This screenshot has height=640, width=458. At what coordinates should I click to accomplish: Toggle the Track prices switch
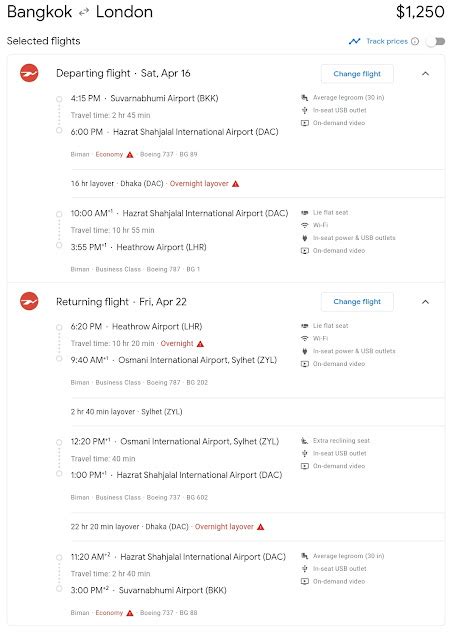pos(436,41)
